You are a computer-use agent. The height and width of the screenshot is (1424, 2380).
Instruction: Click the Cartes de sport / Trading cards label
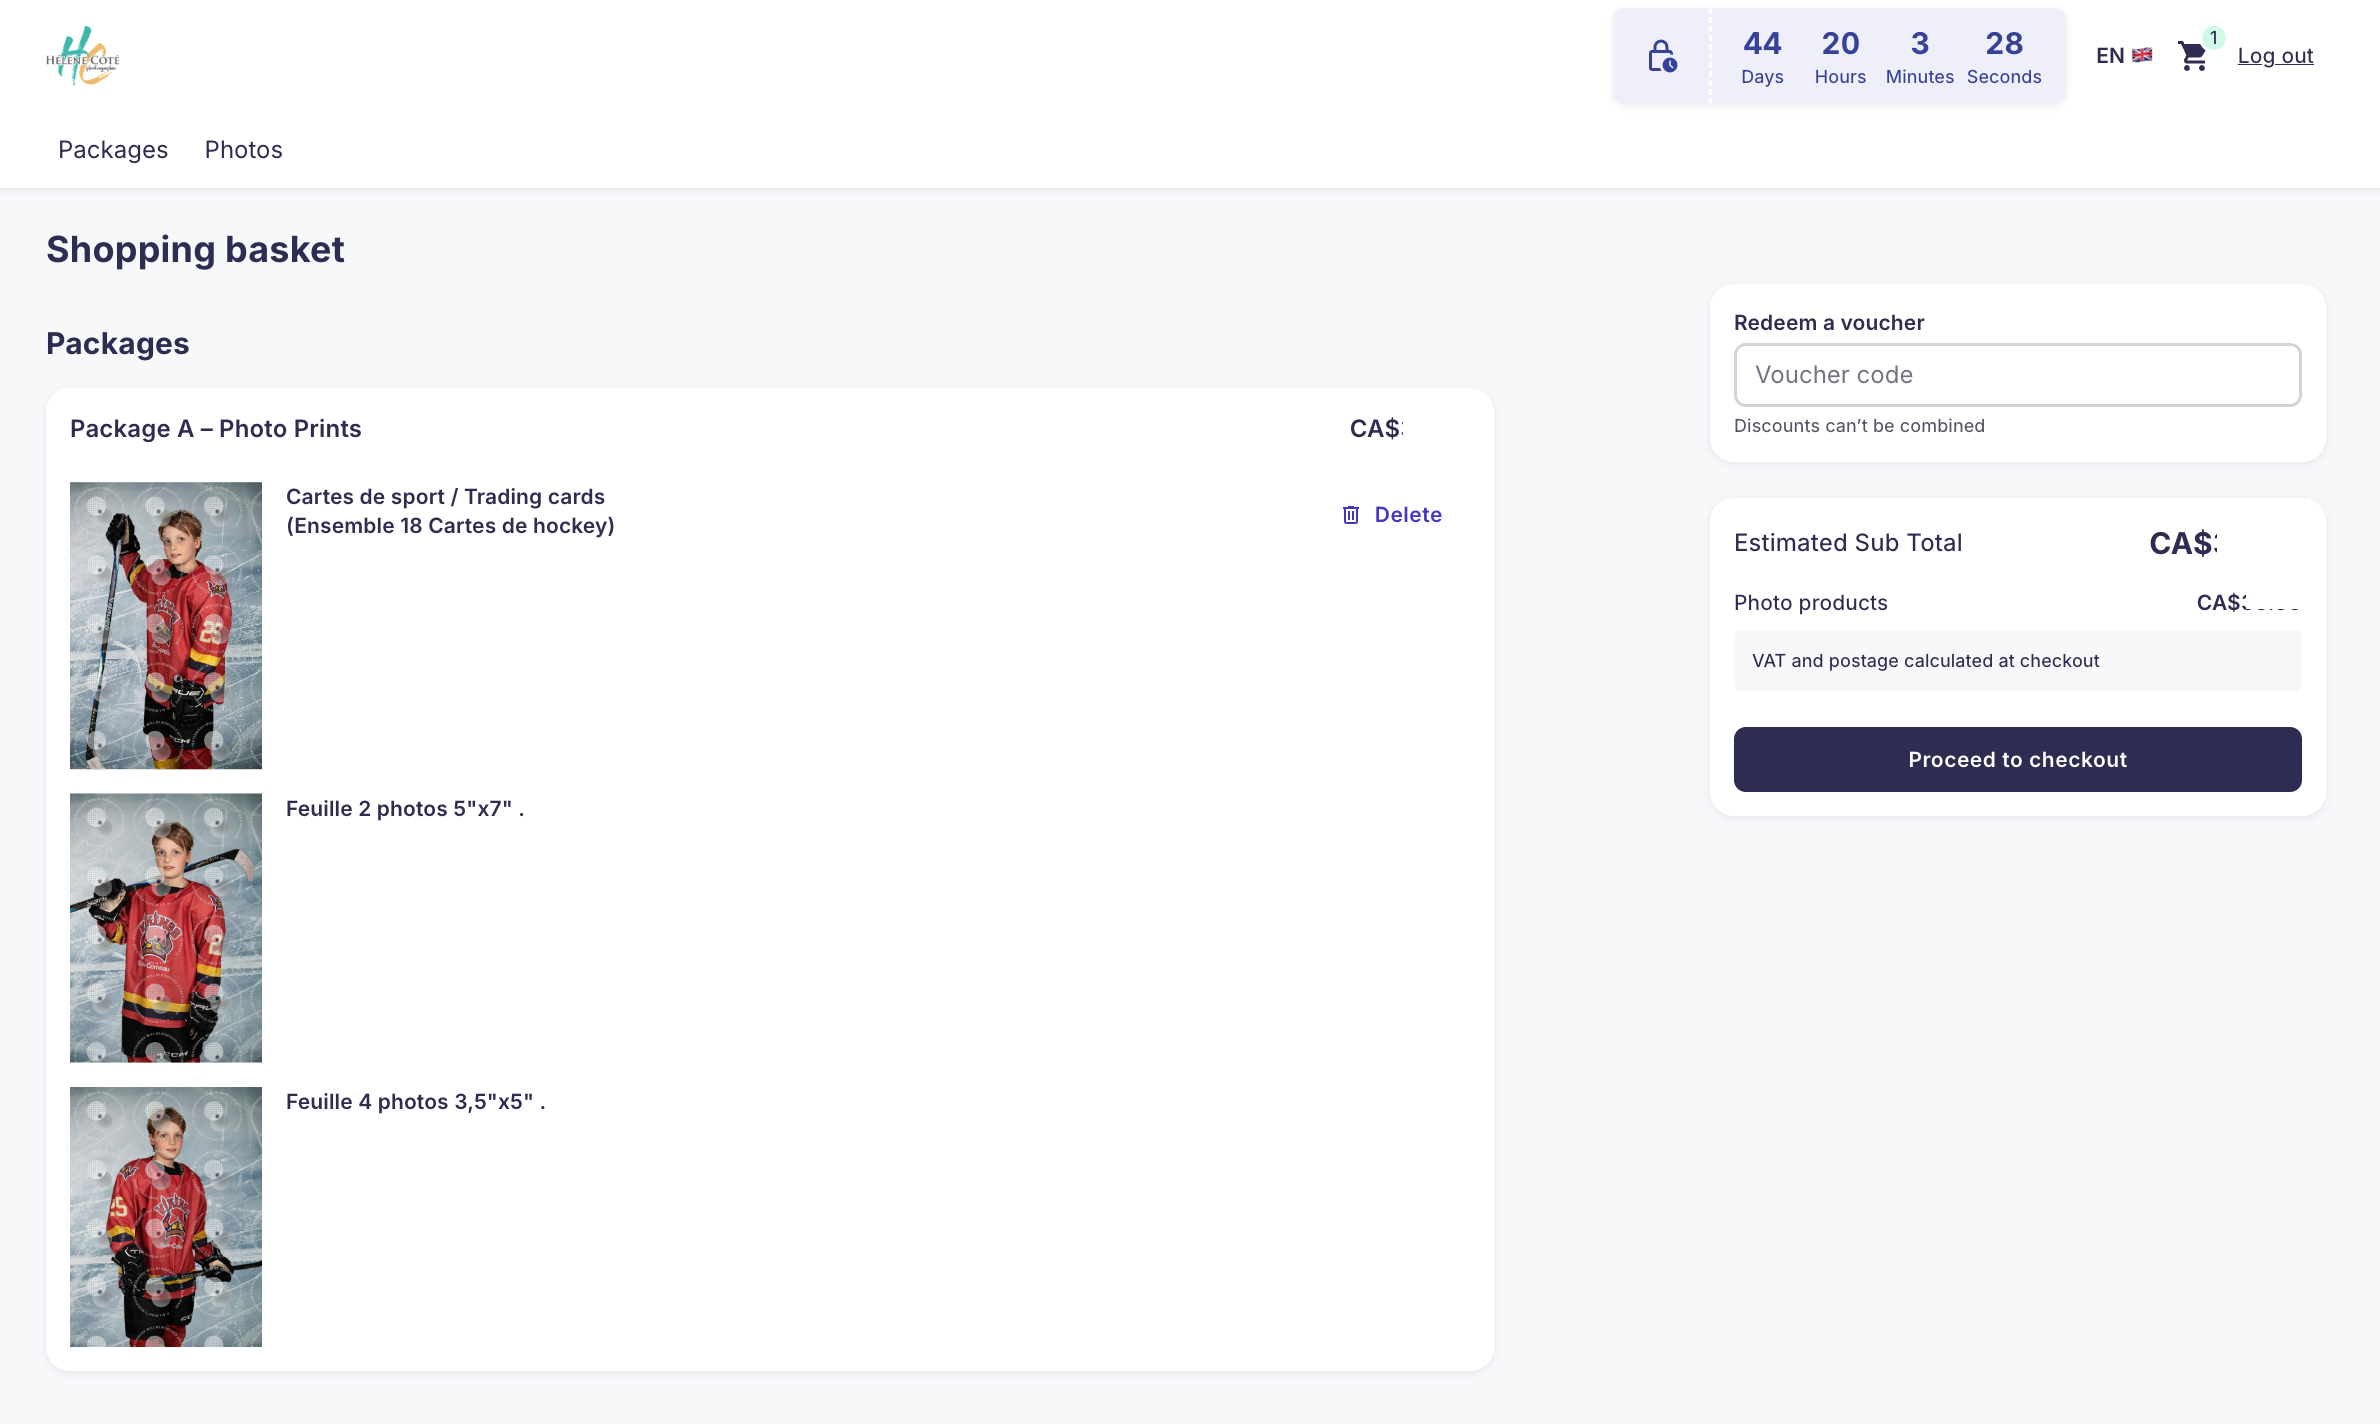coord(445,497)
